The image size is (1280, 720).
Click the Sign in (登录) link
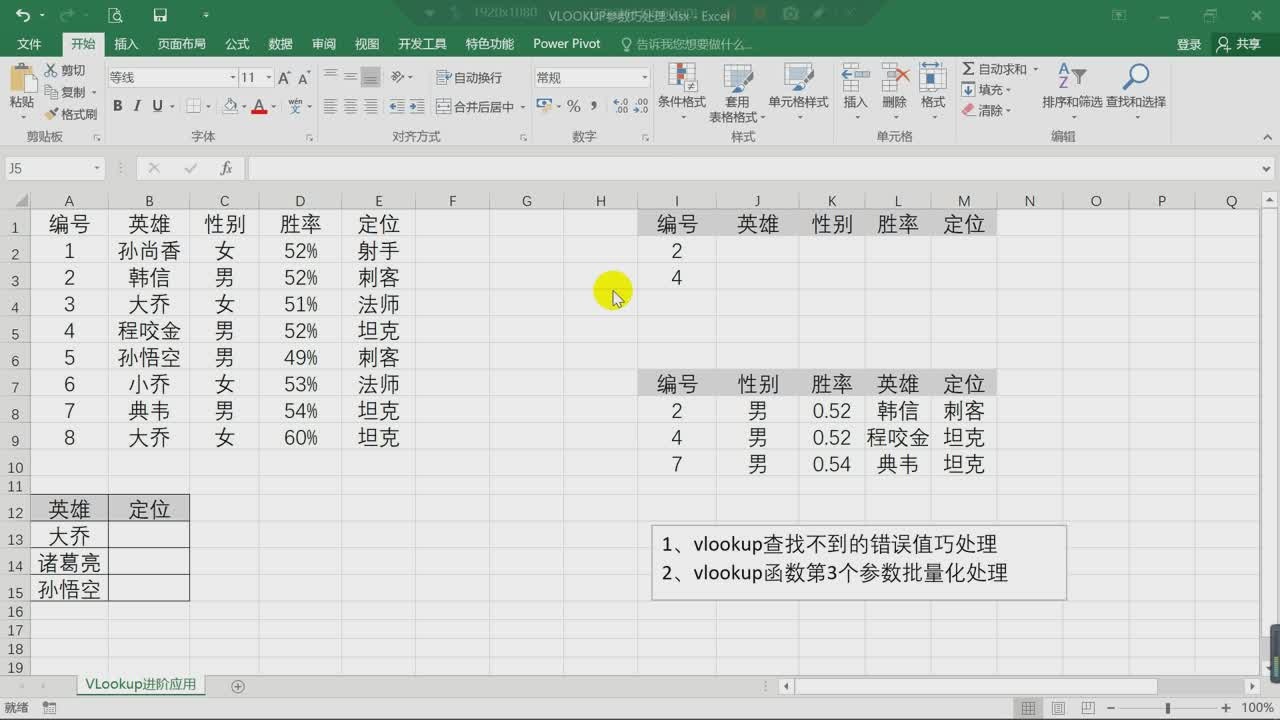1189,44
